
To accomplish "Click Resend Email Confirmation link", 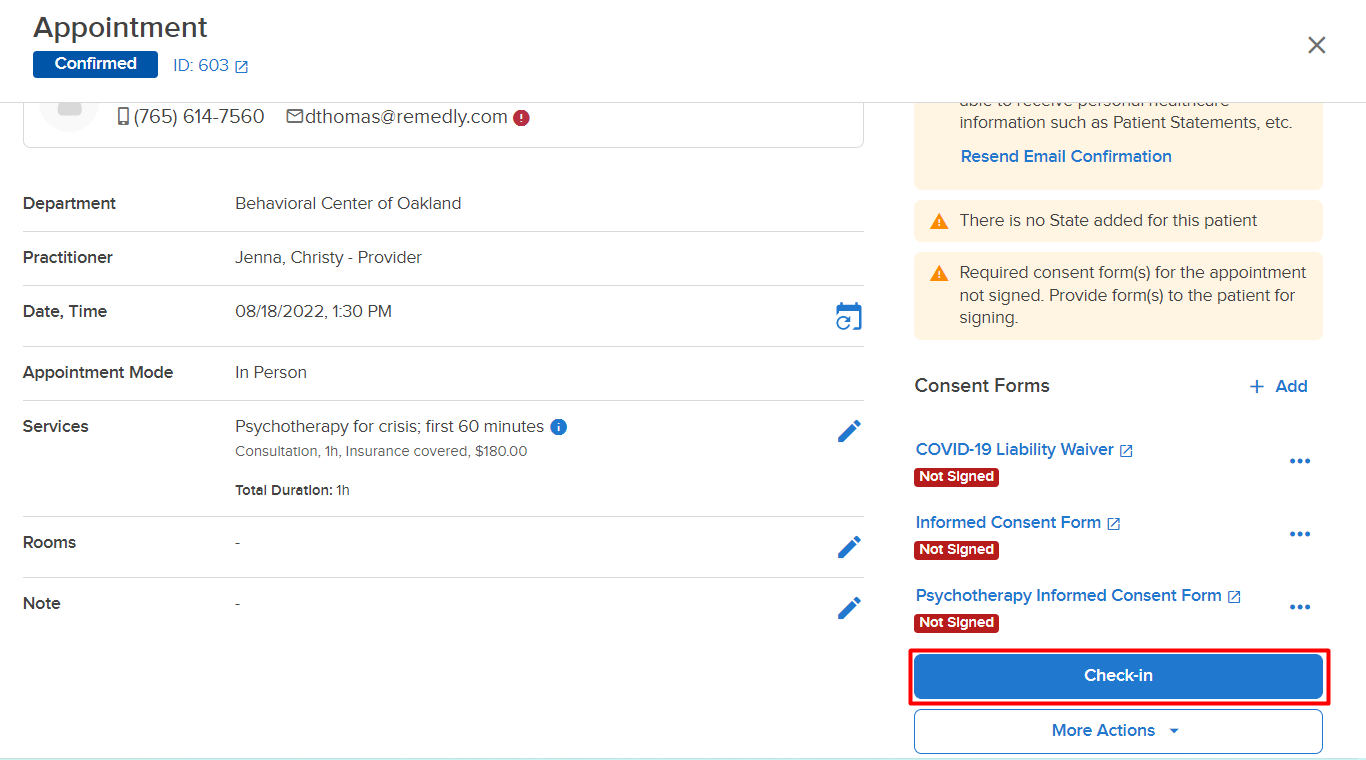I will click(1066, 156).
